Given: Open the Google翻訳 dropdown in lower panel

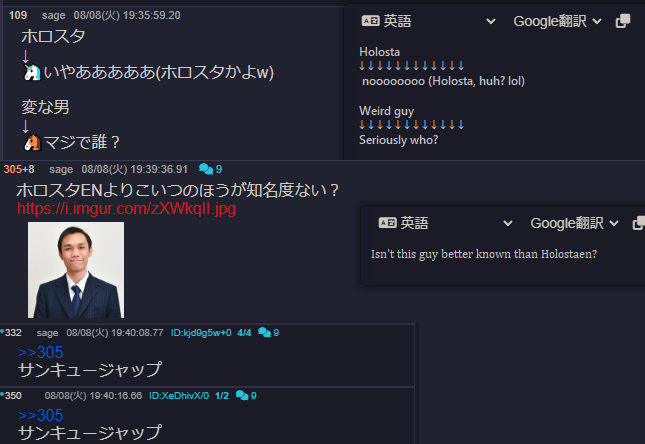Looking at the screenshot, I should tap(574, 223).
